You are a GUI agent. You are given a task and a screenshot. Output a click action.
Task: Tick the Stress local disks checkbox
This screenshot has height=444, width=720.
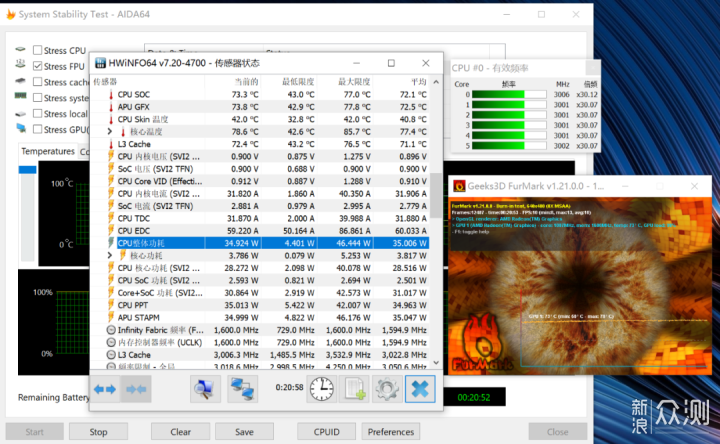(38, 113)
